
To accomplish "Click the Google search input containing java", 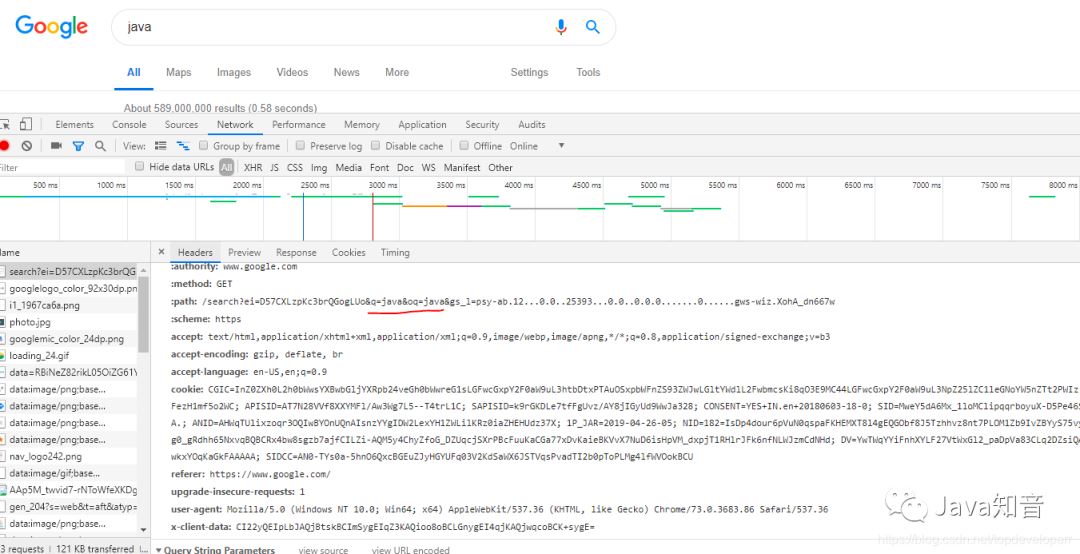I will [338, 28].
